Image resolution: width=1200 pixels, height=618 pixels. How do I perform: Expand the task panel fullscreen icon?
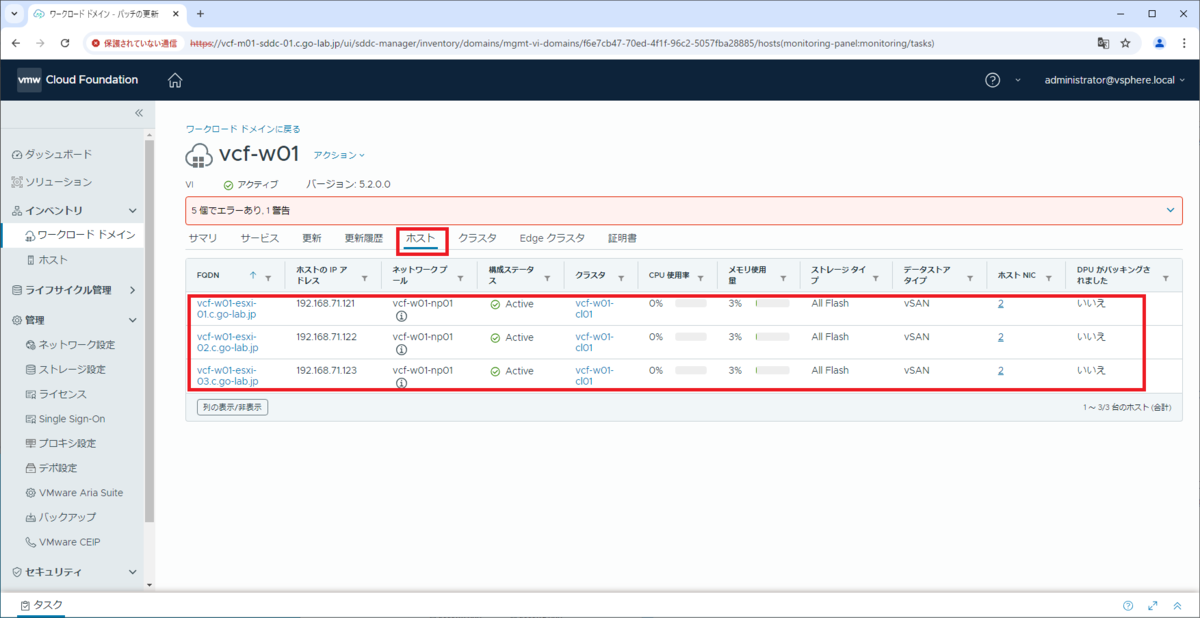pos(1153,605)
